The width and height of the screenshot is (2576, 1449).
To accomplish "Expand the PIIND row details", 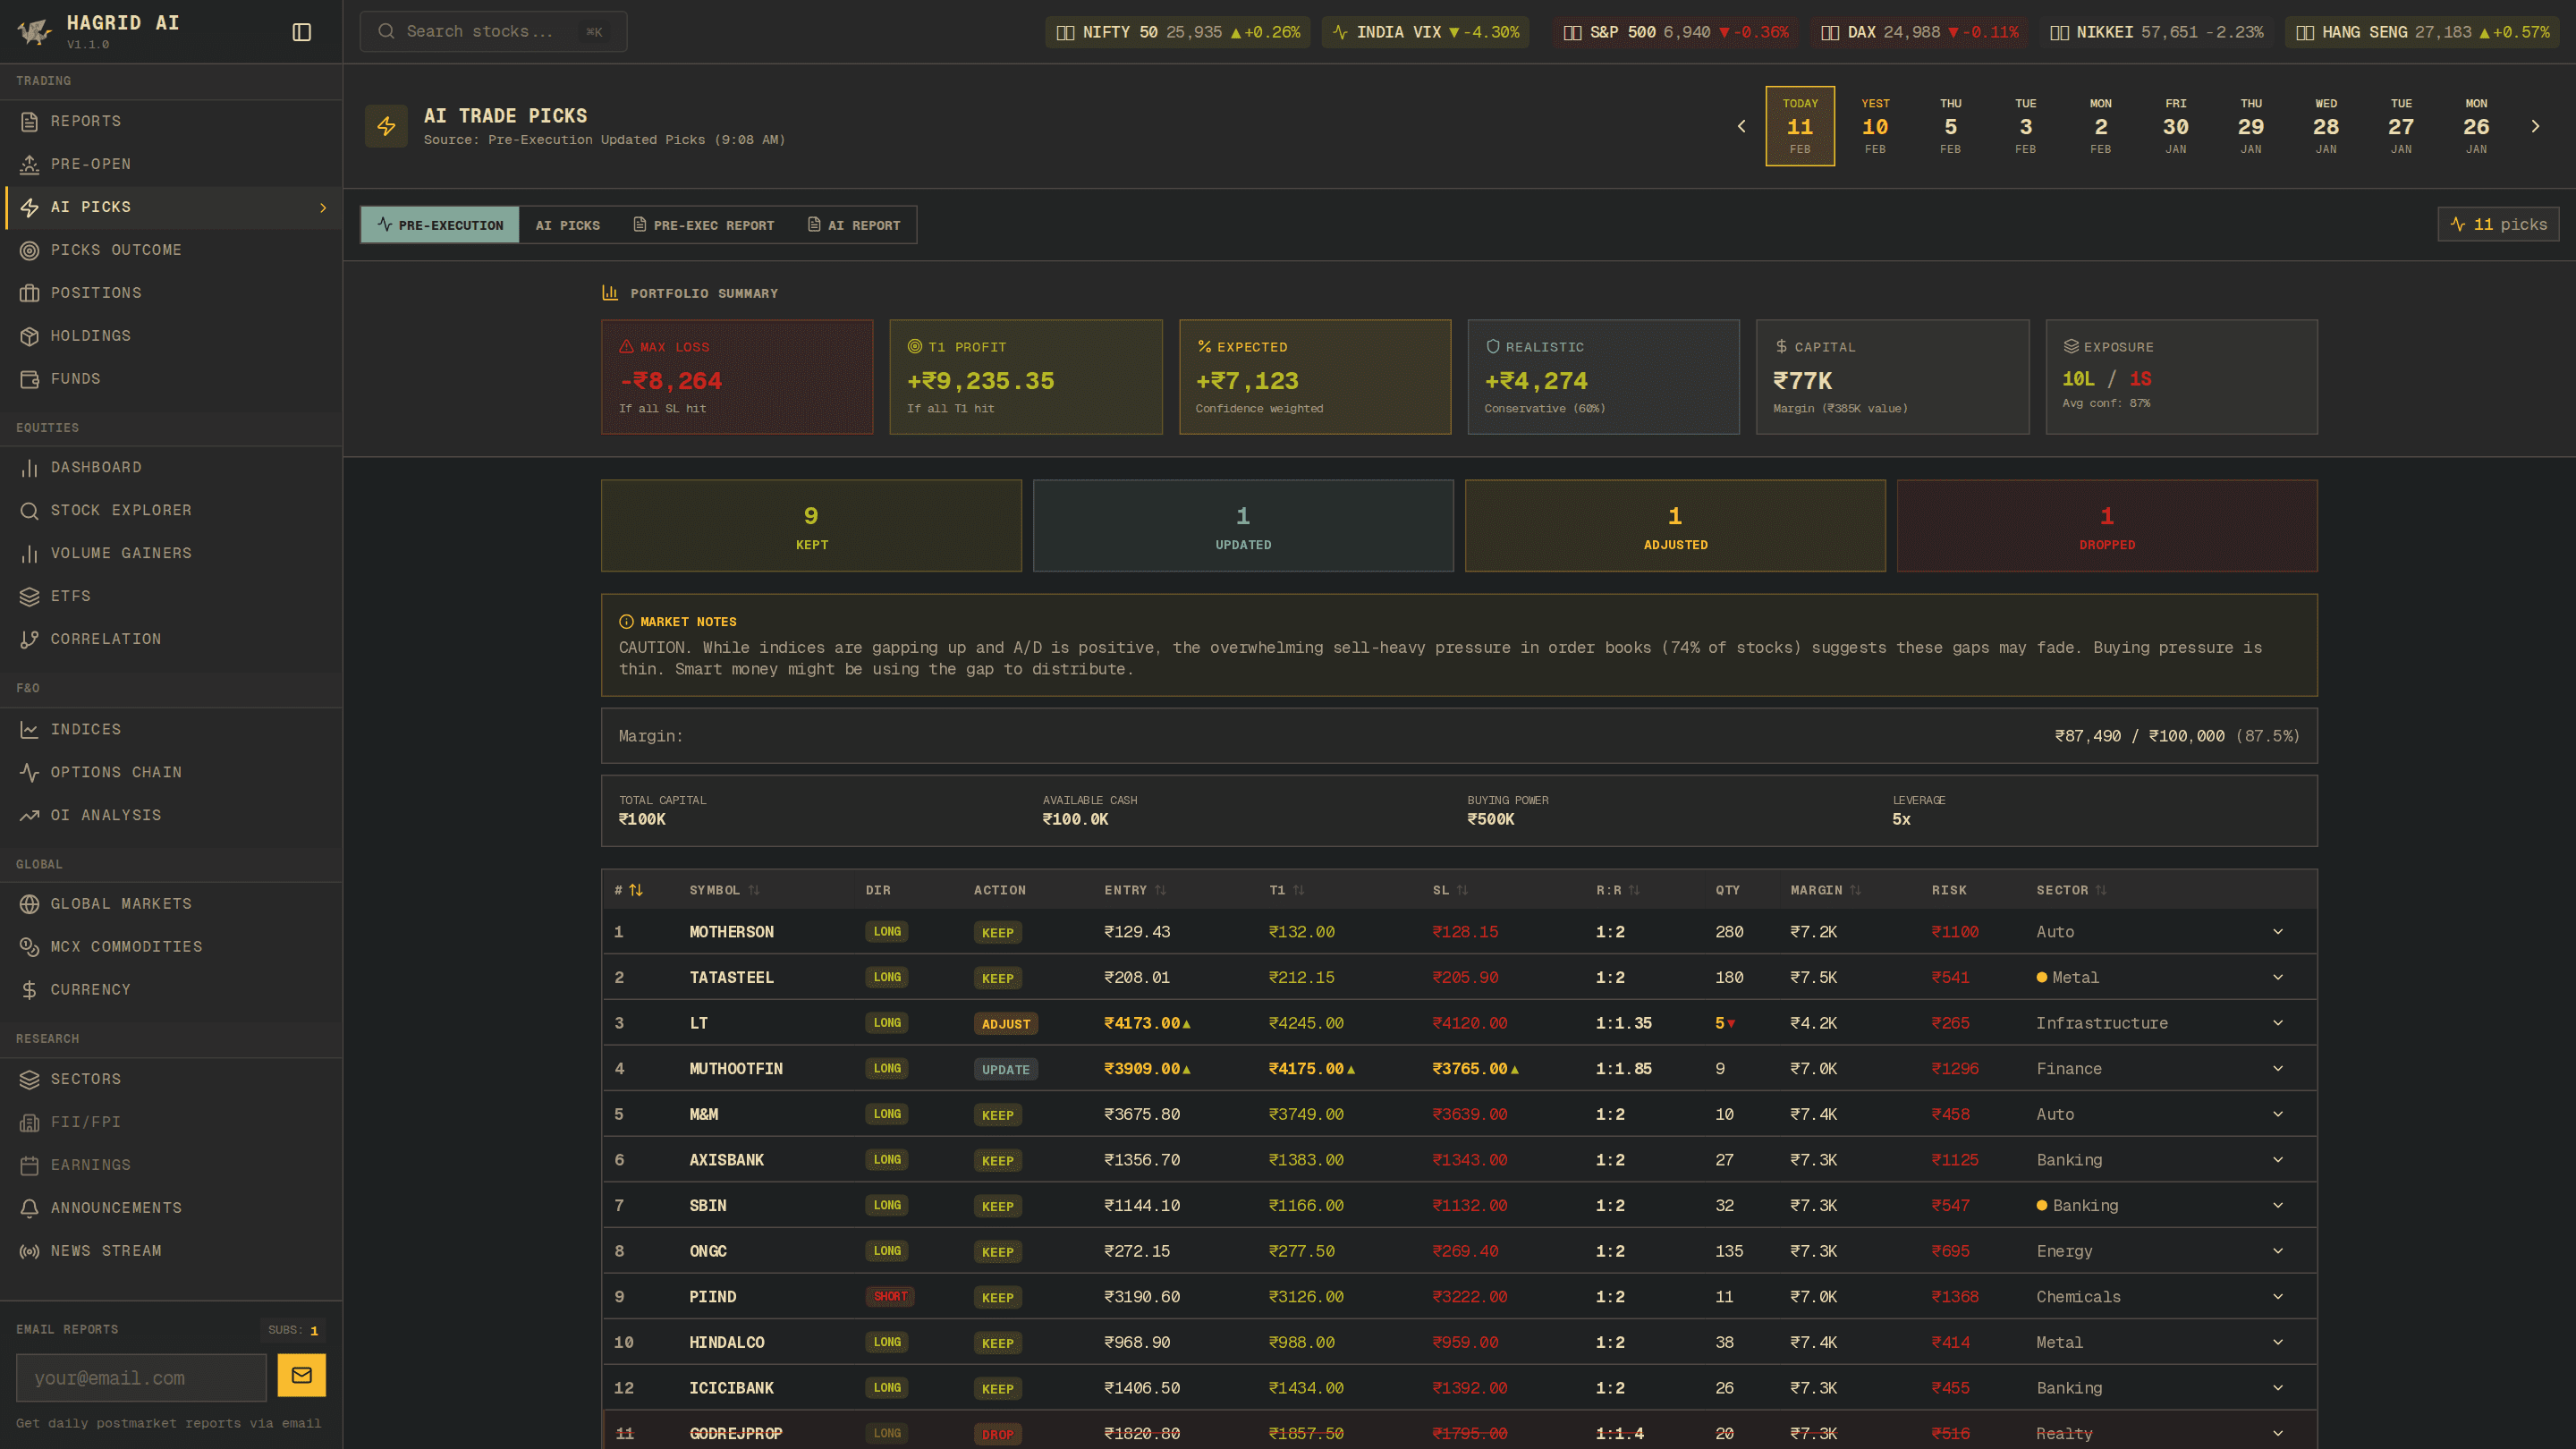I will [2277, 1297].
